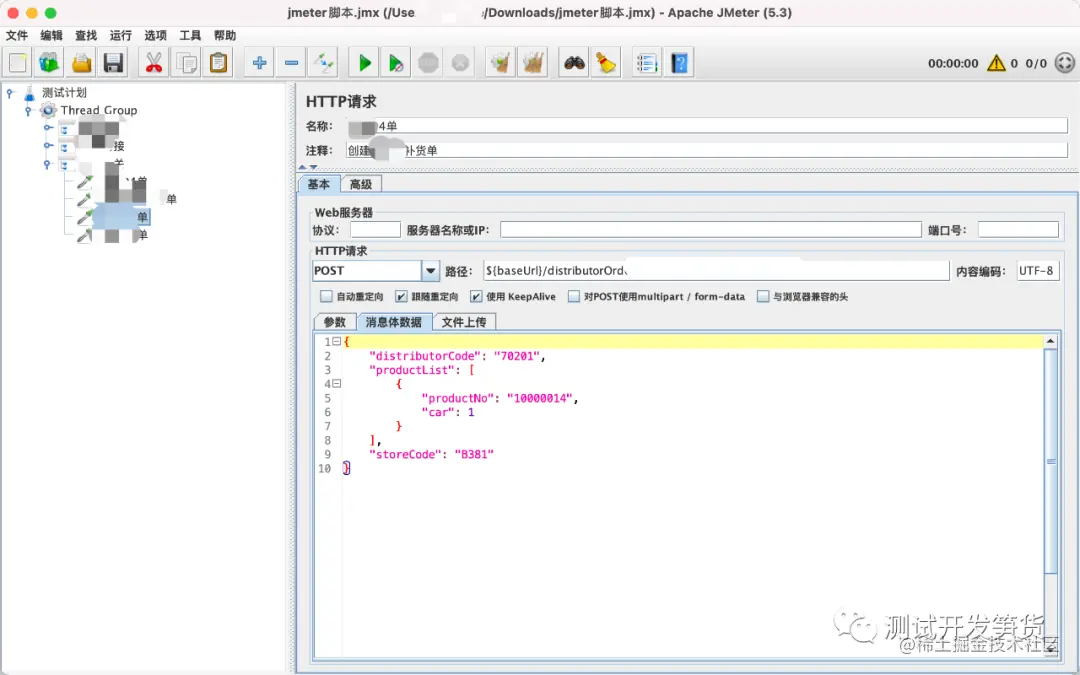Click the Thread Group gear icon
Viewport: 1080px width, 675px height.
point(48,110)
